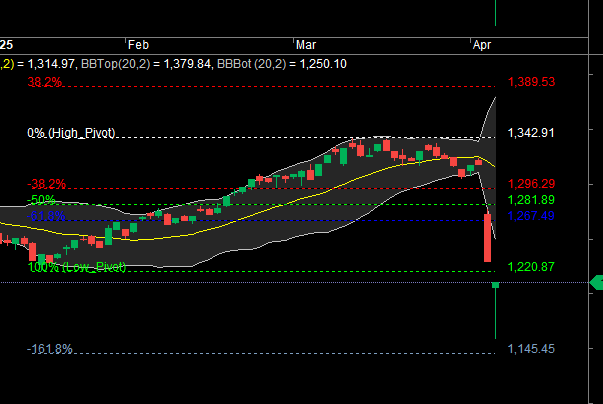The width and height of the screenshot is (603, 404).
Task: Select the 1,389.53 price label
Action: pos(531,82)
